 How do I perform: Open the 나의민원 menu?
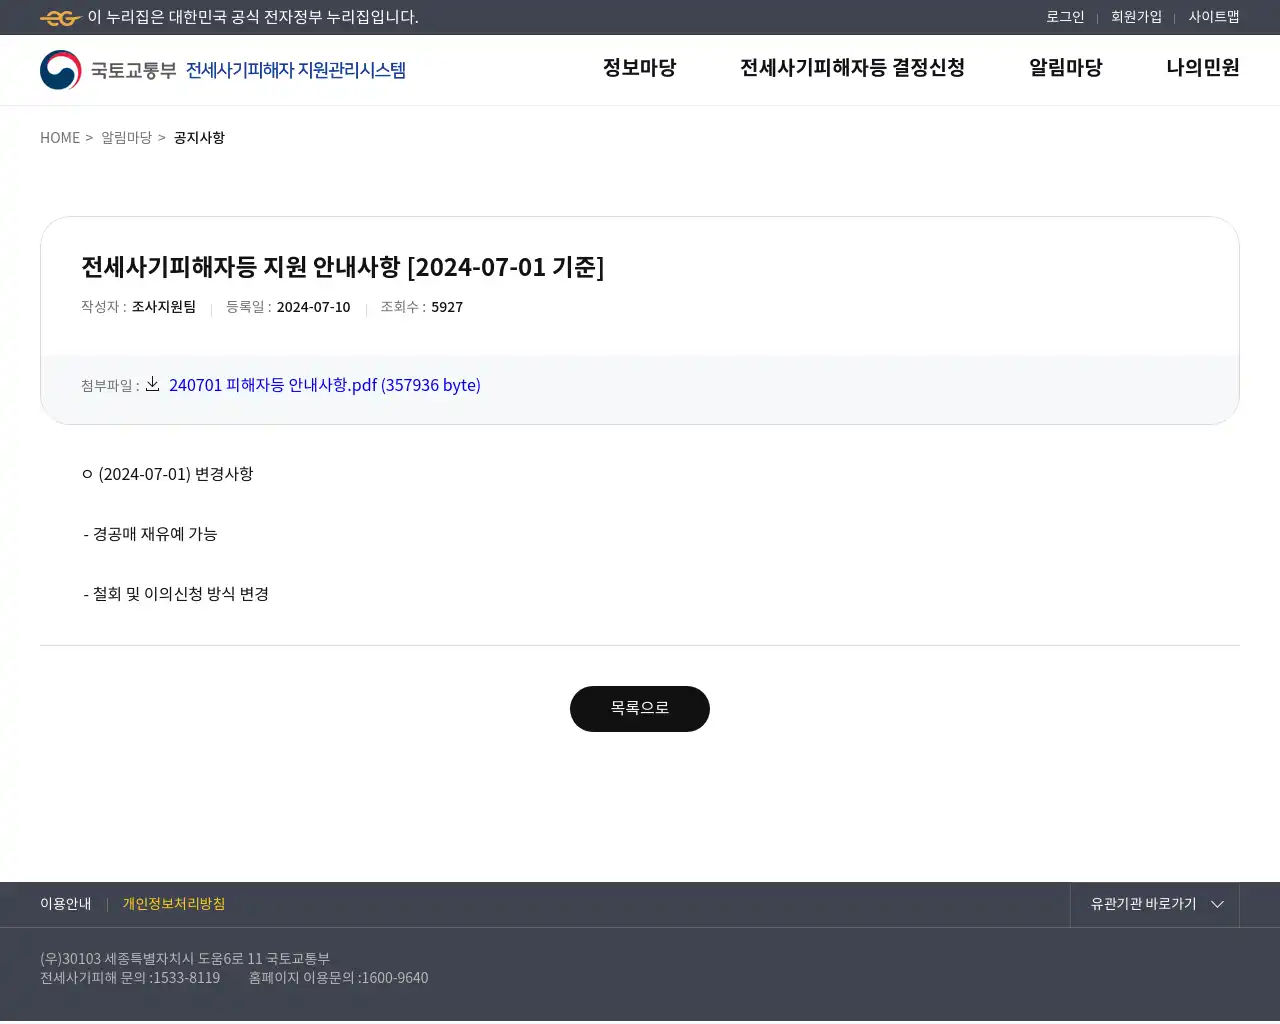pyautogui.click(x=1202, y=68)
